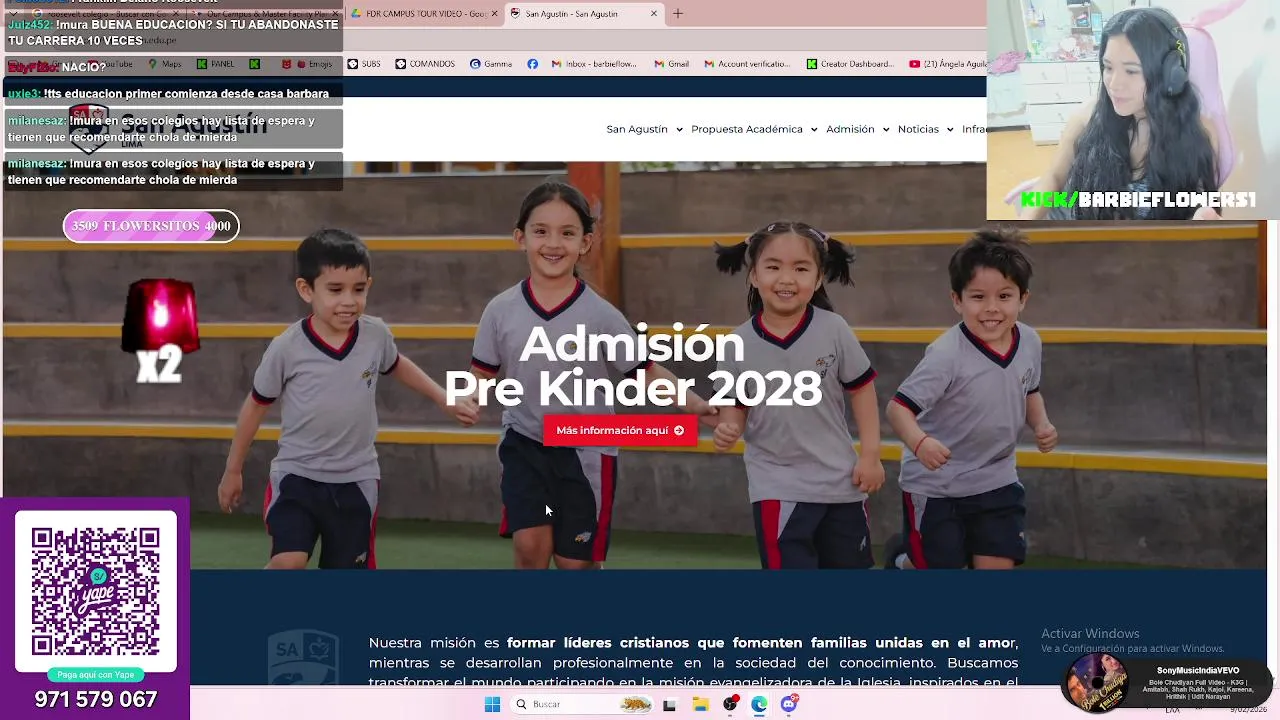Click the Yape QR code image

click(x=95, y=591)
